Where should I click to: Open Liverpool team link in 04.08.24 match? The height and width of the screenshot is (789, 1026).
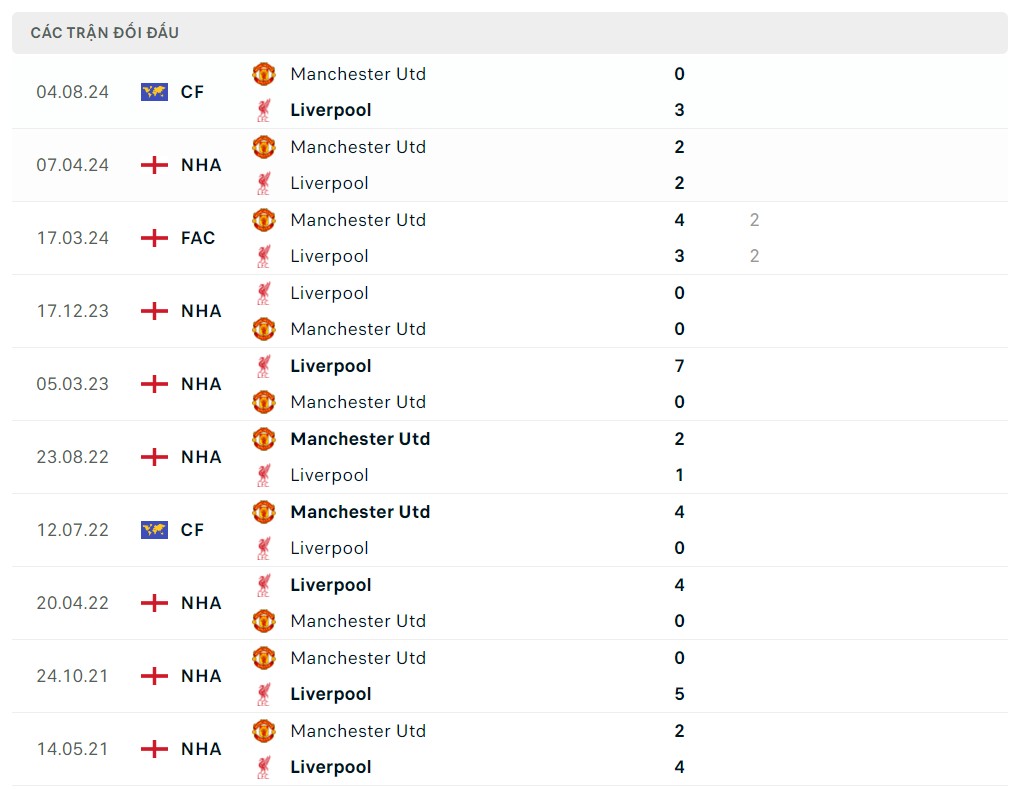click(330, 110)
